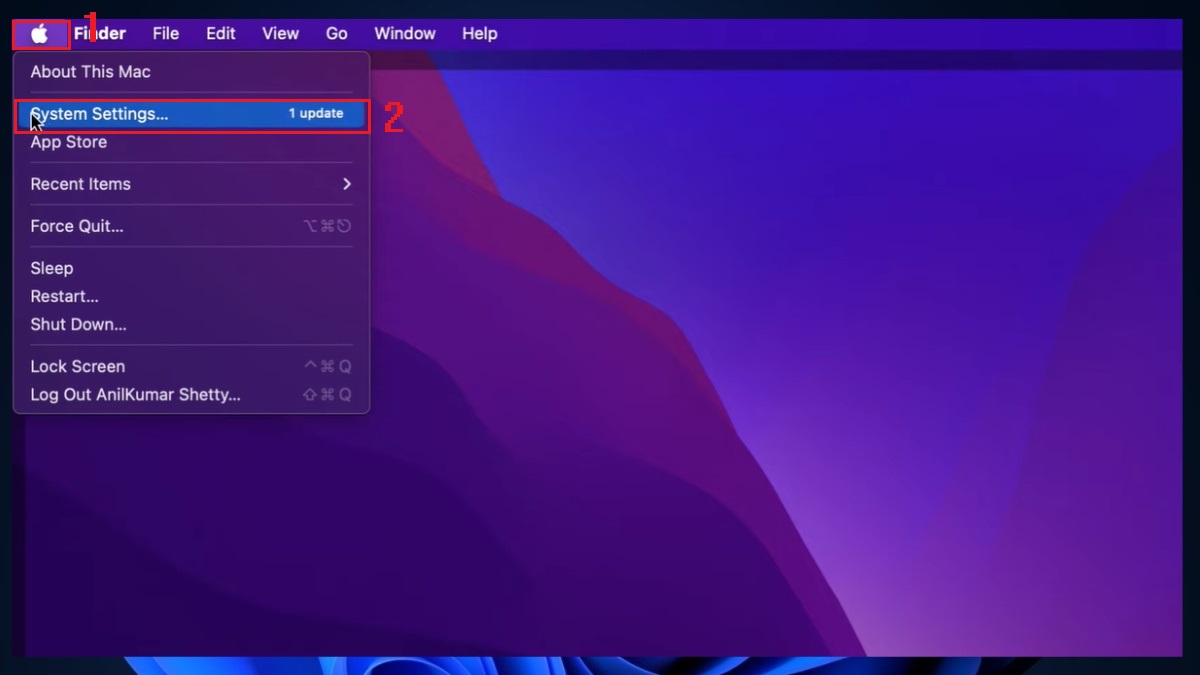This screenshot has height=675, width=1200.
Task: Open the Edit menu
Action: coord(221,34)
